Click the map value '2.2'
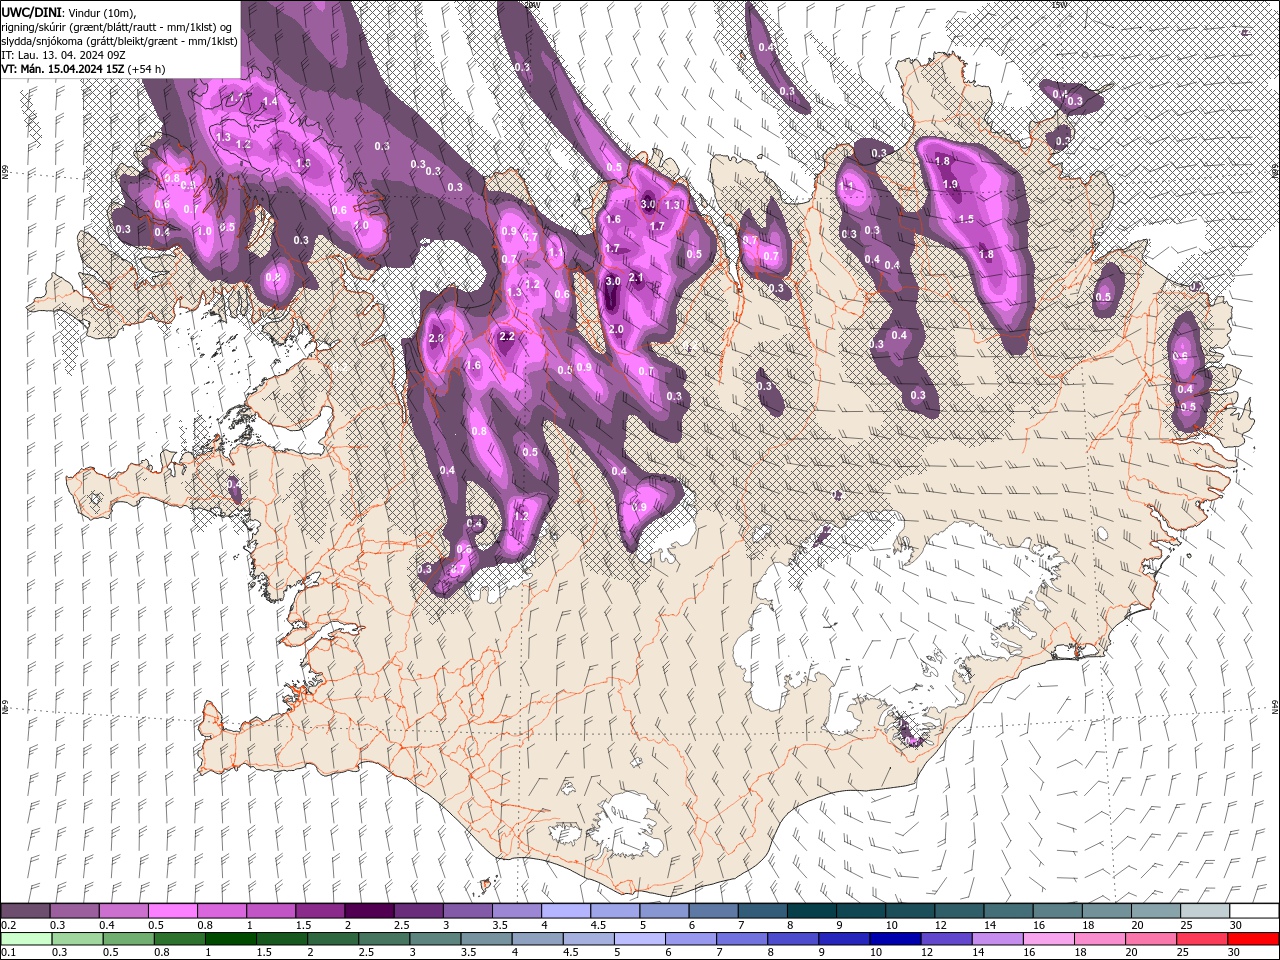 [507, 337]
